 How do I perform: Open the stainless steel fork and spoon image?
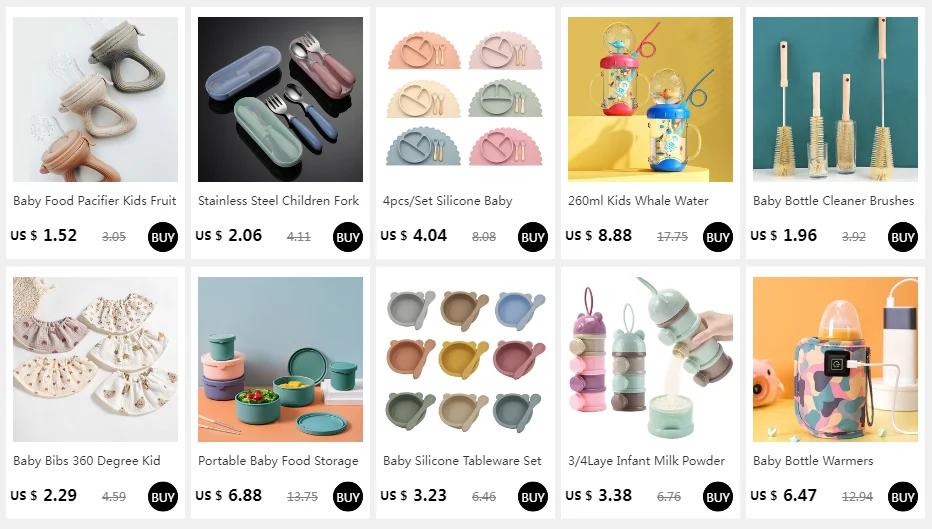coord(280,99)
